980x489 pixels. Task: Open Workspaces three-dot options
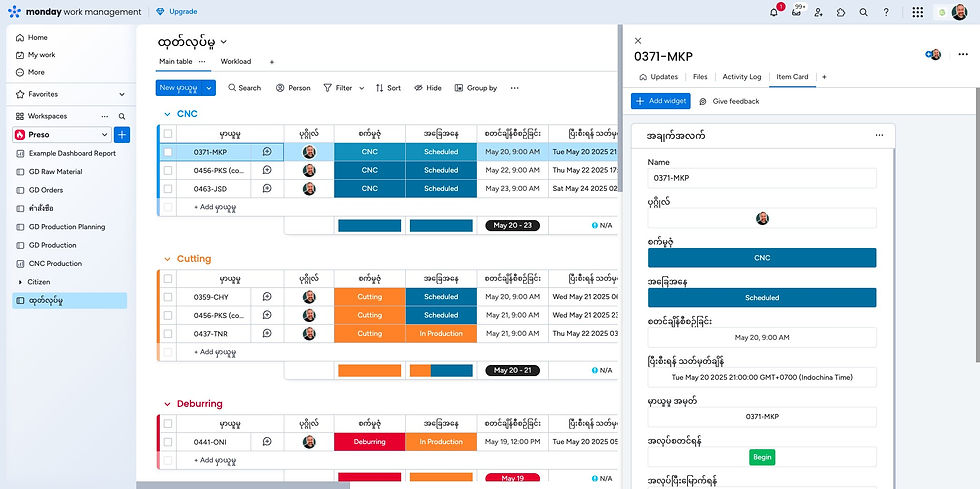105,116
